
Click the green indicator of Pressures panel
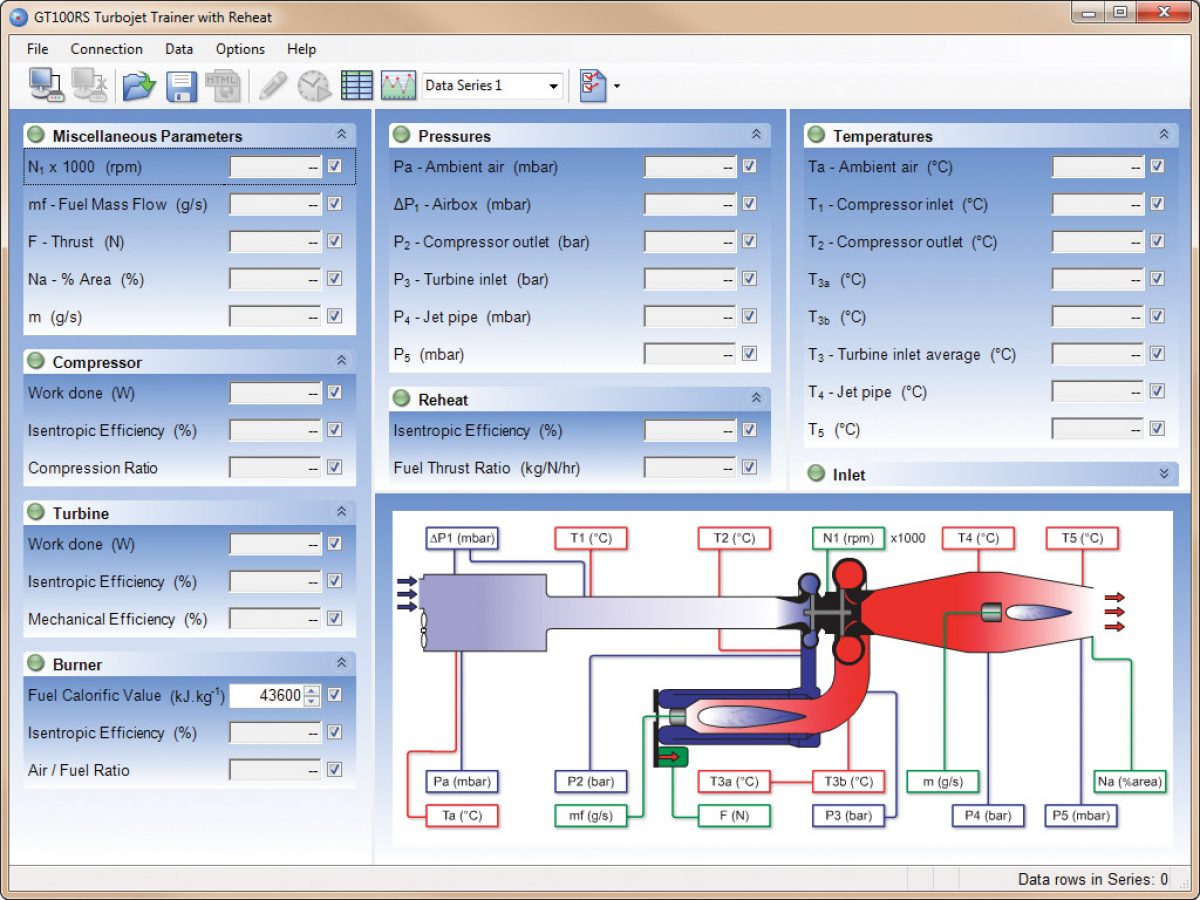(x=402, y=135)
